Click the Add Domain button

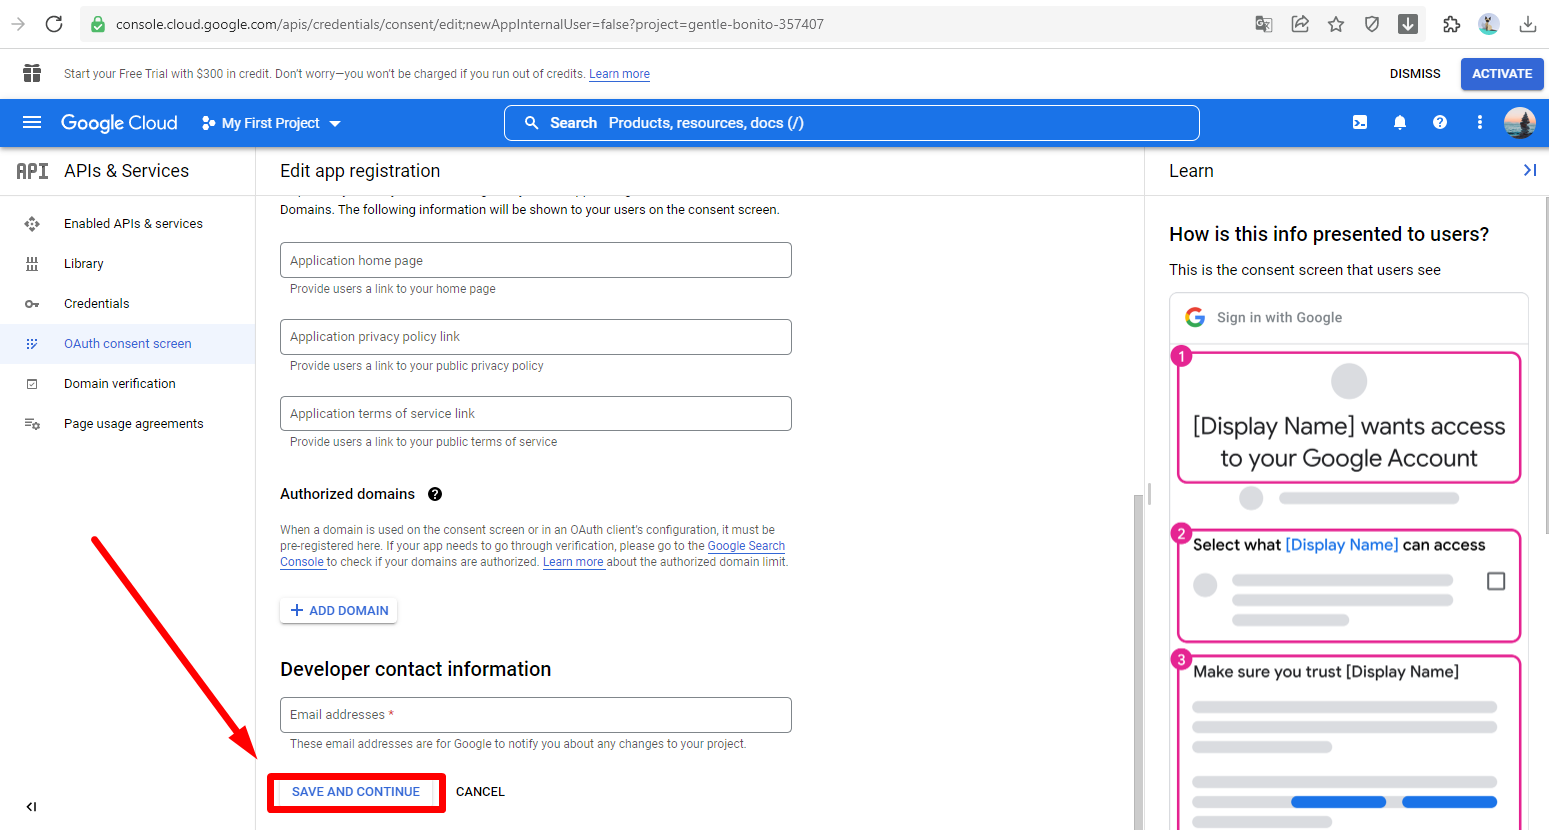(x=339, y=611)
